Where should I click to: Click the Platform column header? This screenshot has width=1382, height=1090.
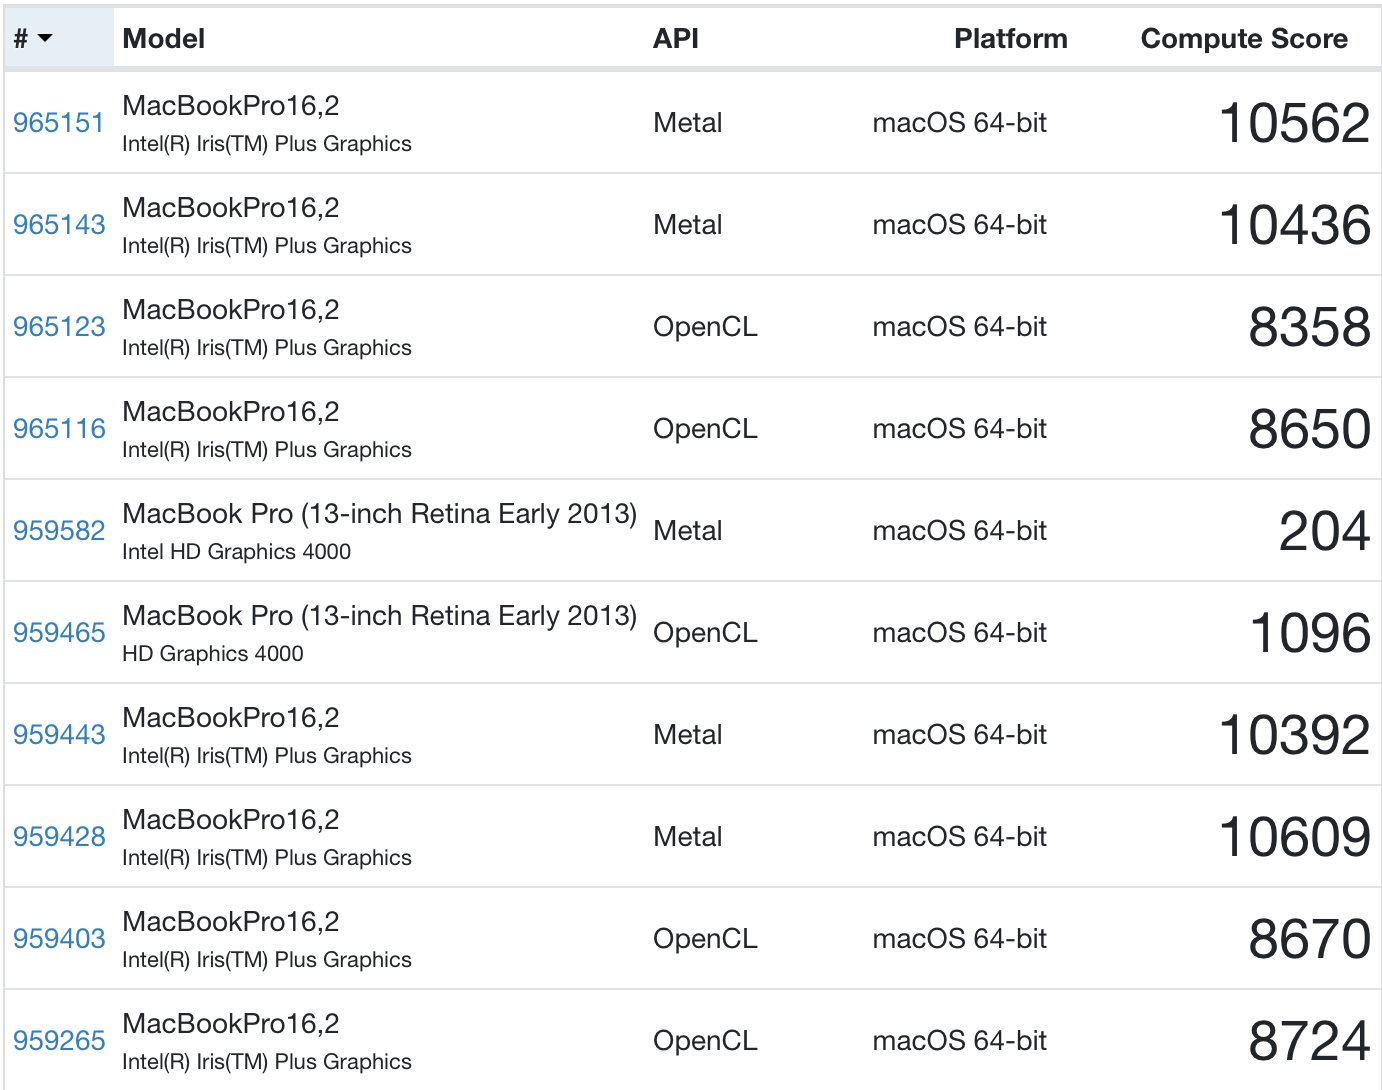click(1010, 39)
